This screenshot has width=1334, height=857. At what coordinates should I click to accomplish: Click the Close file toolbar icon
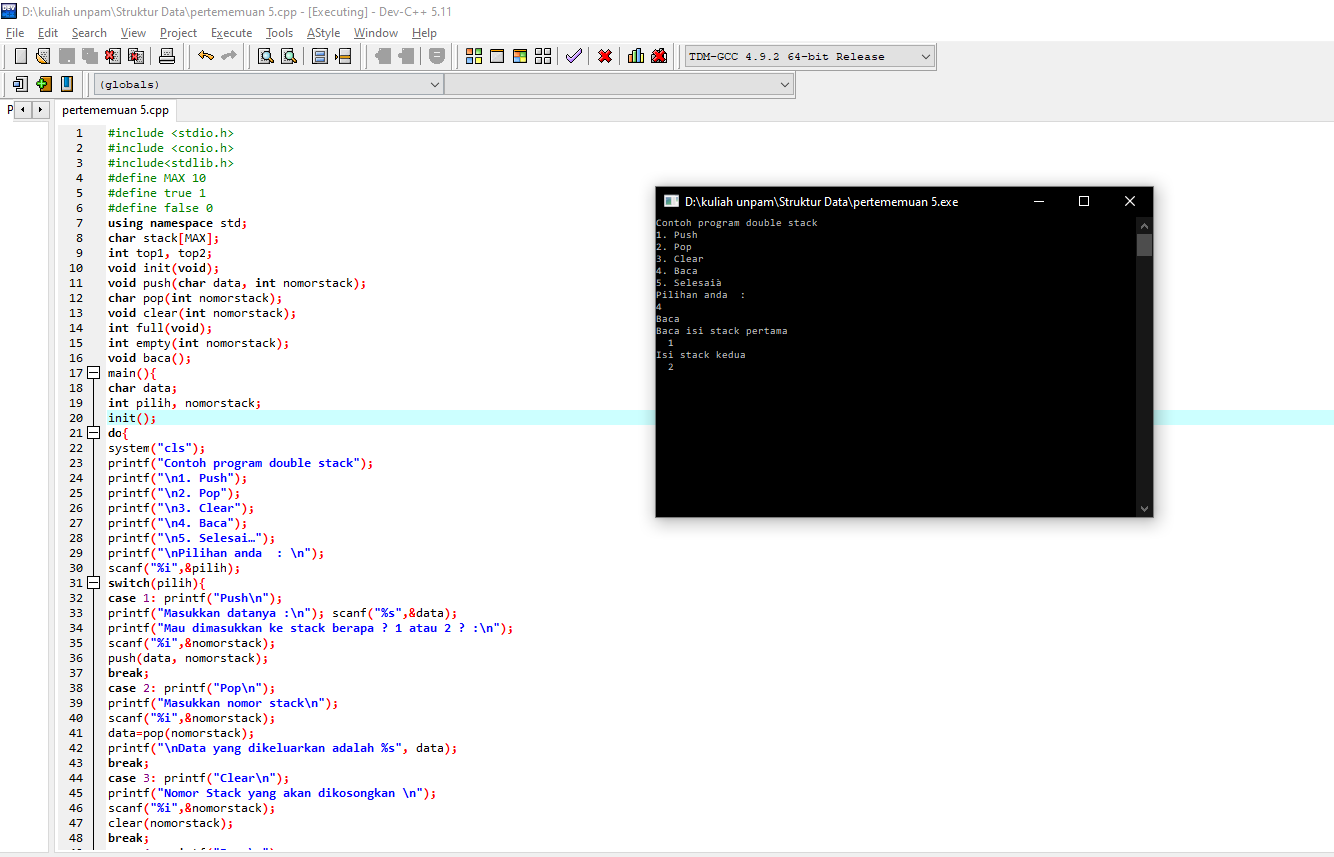(112, 56)
